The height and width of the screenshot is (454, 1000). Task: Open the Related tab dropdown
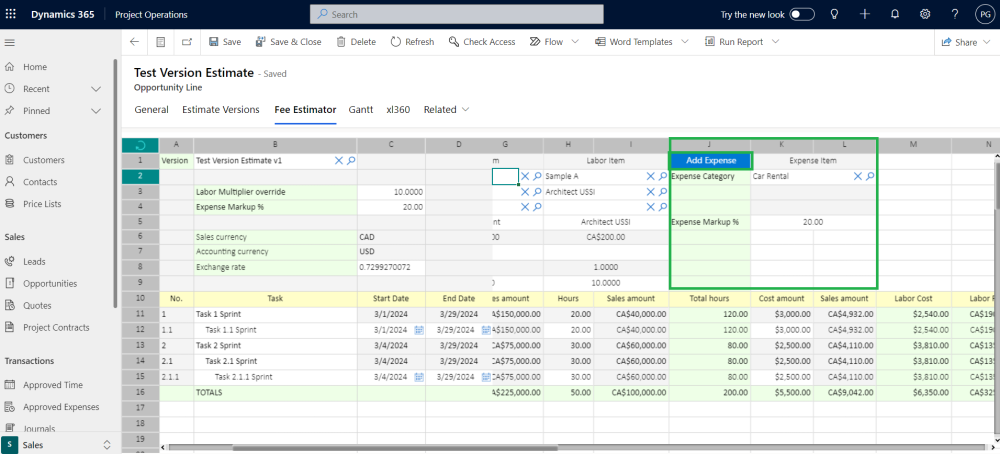click(x=446, y=109)
